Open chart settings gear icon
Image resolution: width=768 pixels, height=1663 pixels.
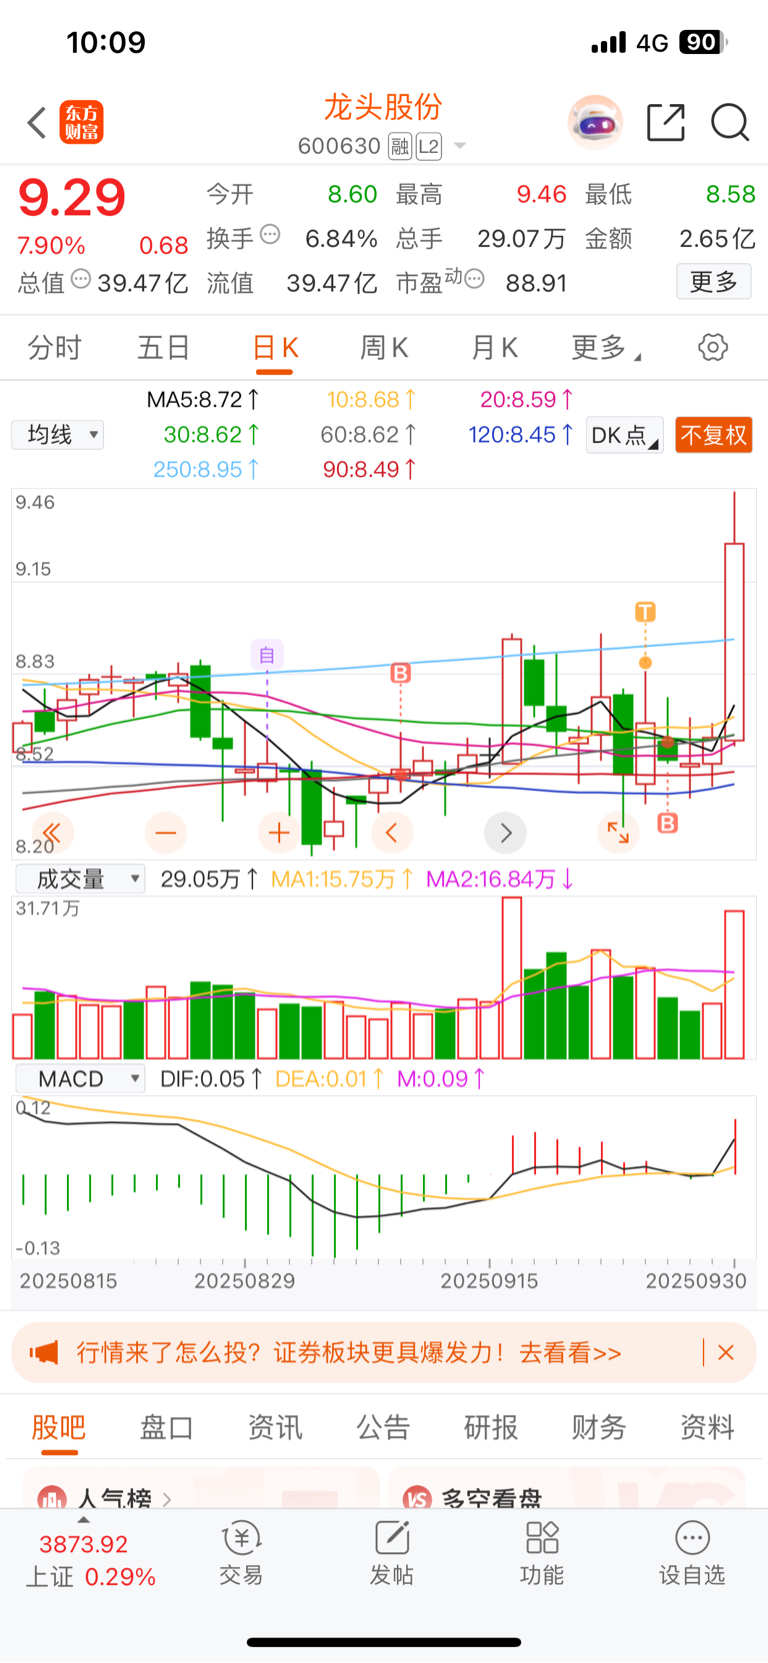pos(713,348)
